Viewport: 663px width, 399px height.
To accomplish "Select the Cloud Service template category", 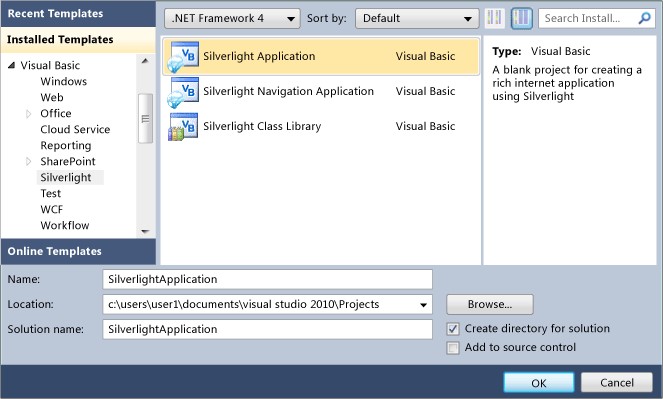I will tap(75, 130).
